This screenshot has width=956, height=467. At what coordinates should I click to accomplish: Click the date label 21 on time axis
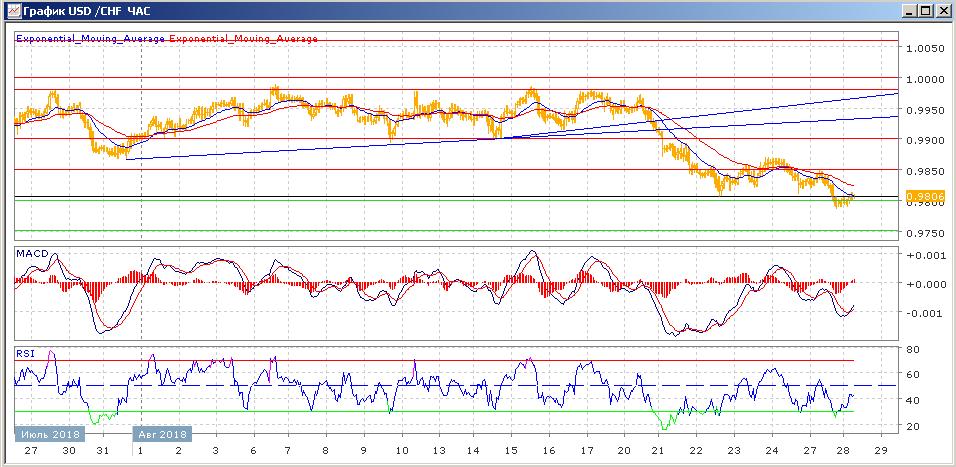coord(659,452)
